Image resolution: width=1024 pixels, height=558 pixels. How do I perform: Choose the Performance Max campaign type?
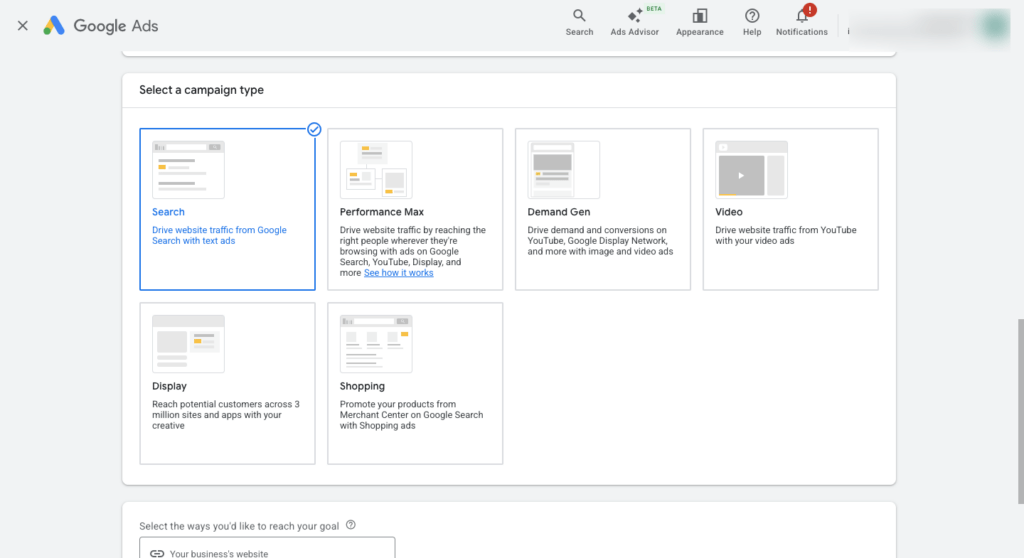415,209
